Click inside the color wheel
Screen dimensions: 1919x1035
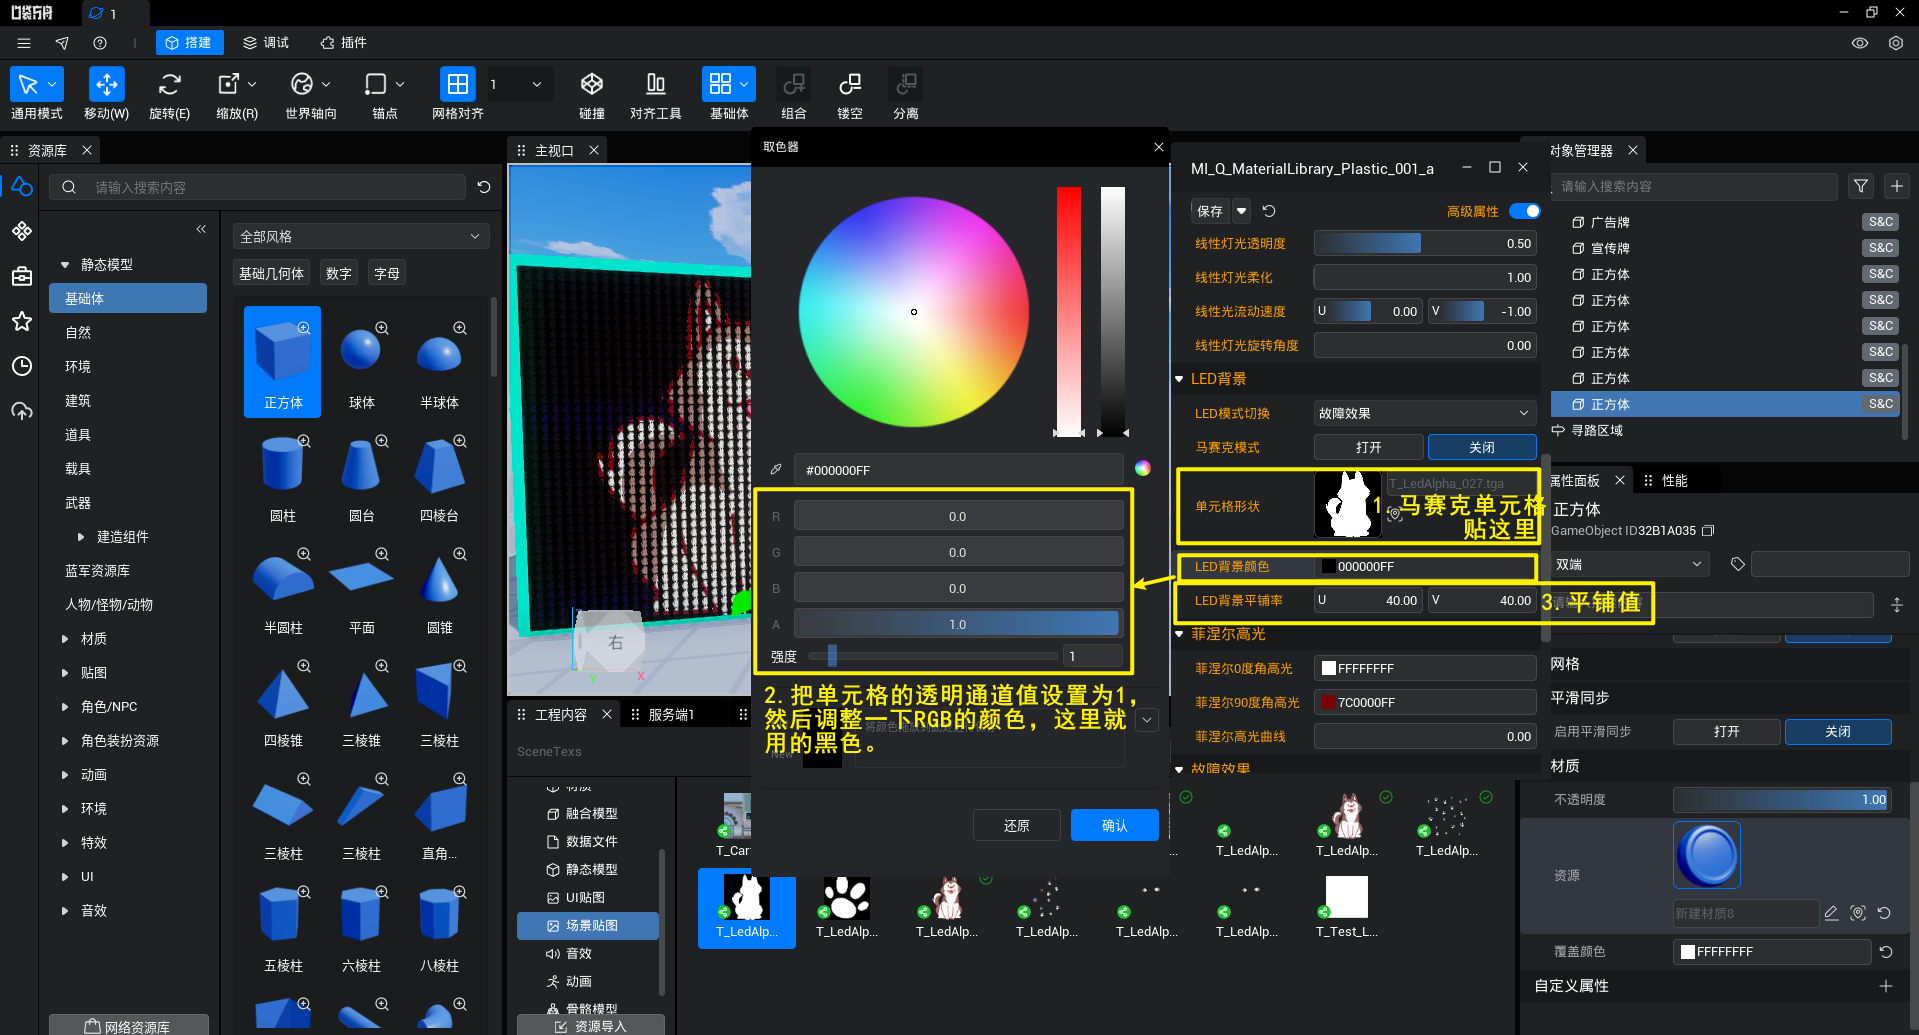914,312
